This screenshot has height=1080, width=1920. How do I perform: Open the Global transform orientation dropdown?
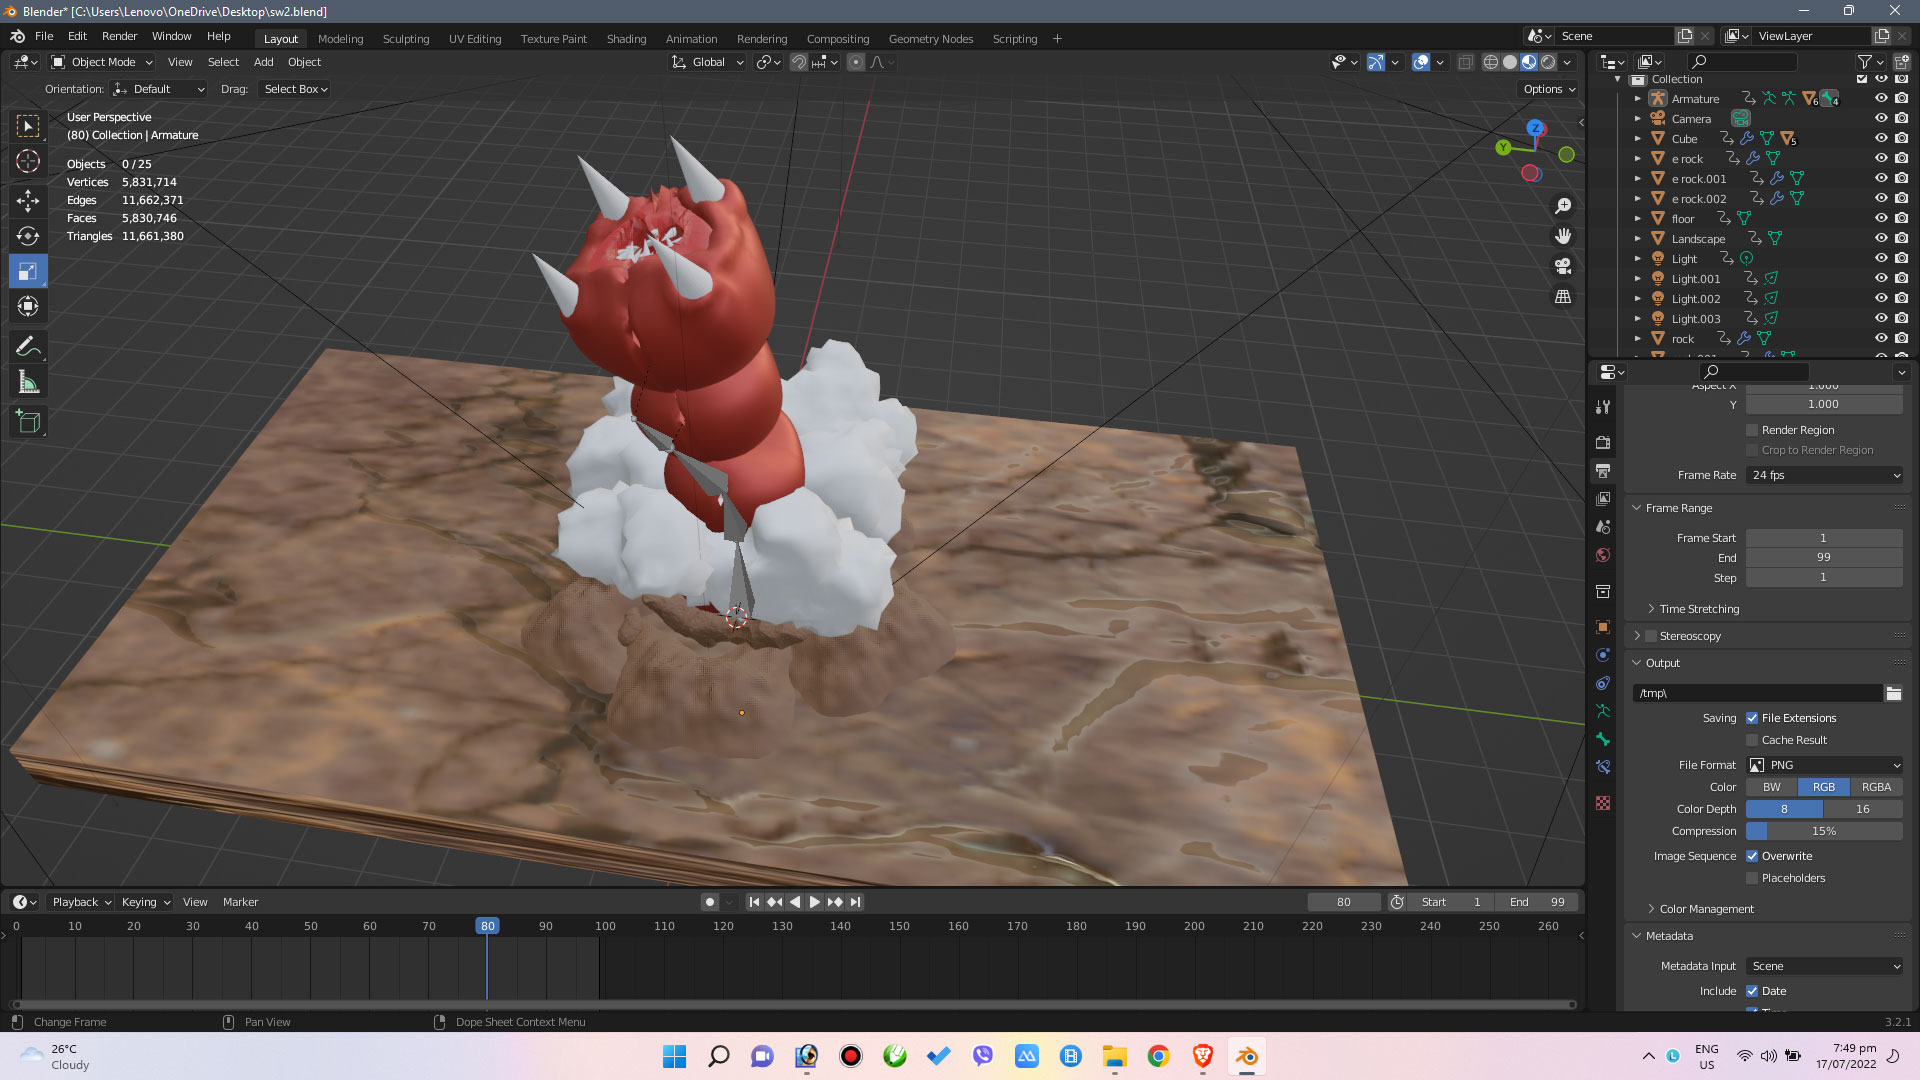[707, 62]
